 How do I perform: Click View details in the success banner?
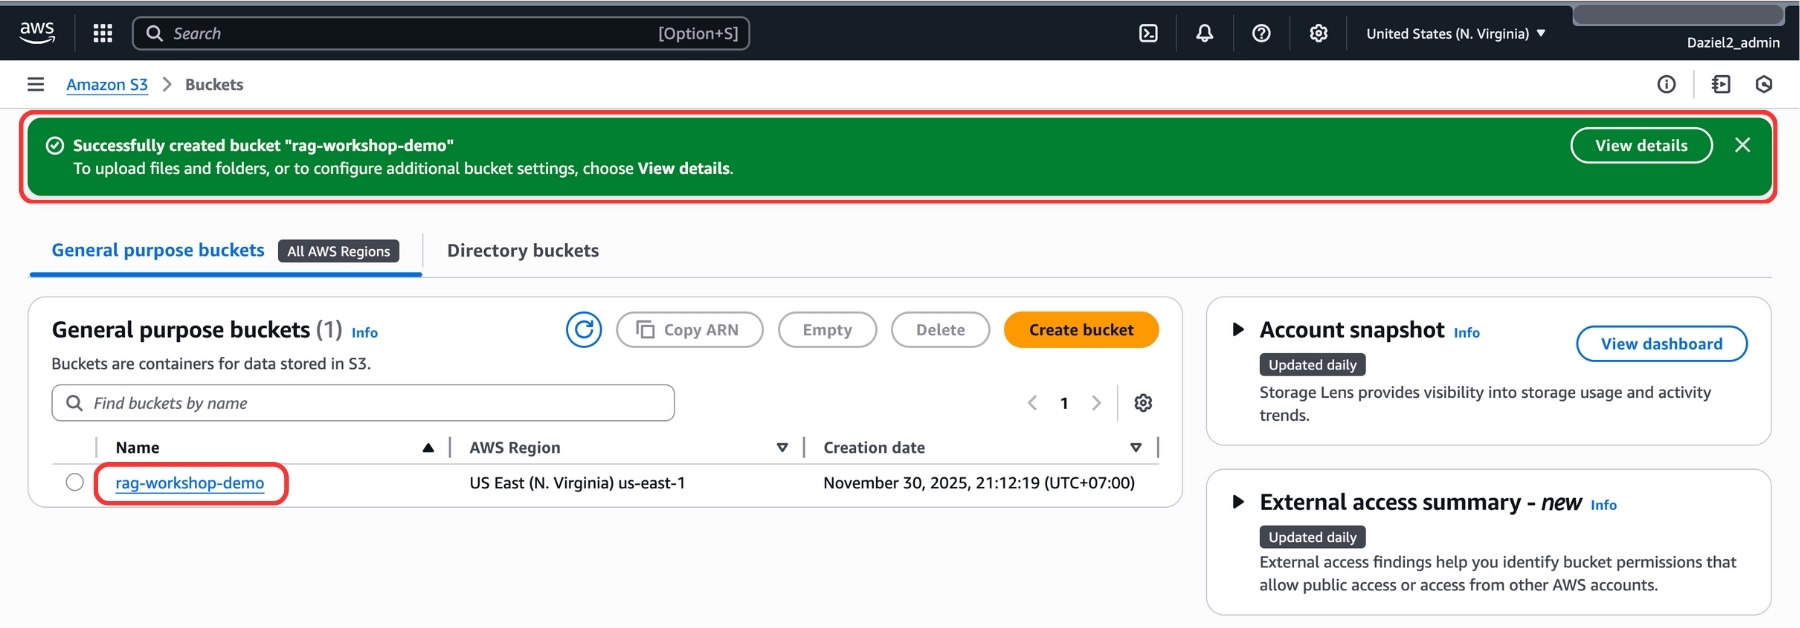point(1641,145)
